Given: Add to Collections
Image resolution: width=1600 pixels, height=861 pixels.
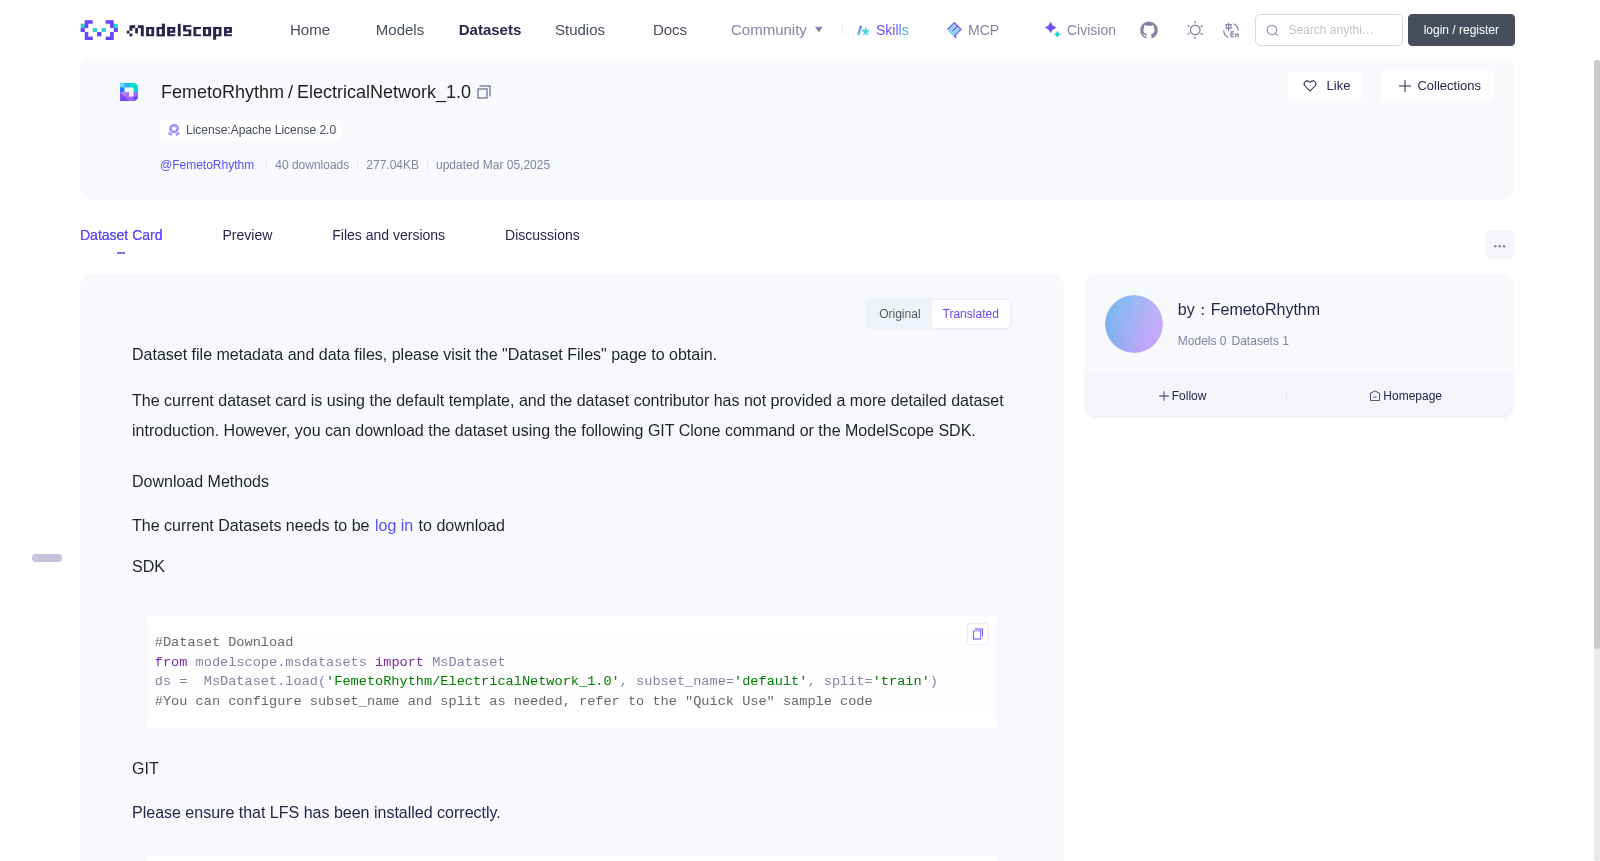Looking at the screenshot, I should click(1438, 86).
